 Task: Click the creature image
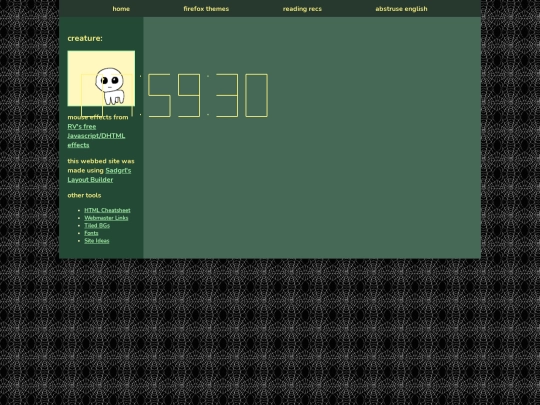[x=101, y=79]
